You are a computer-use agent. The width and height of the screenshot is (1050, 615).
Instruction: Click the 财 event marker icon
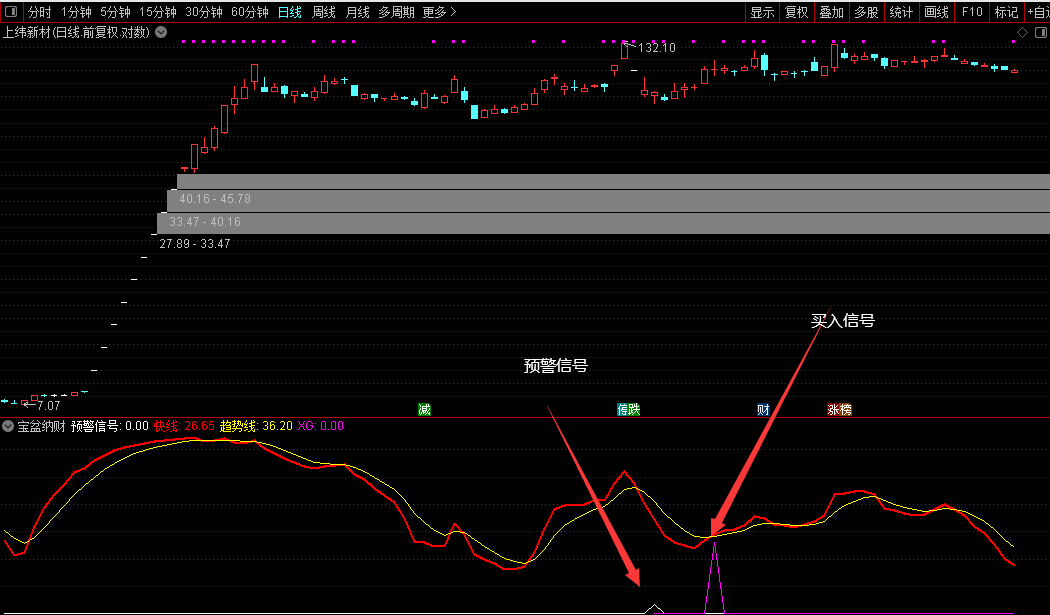[x=763, y=409]
